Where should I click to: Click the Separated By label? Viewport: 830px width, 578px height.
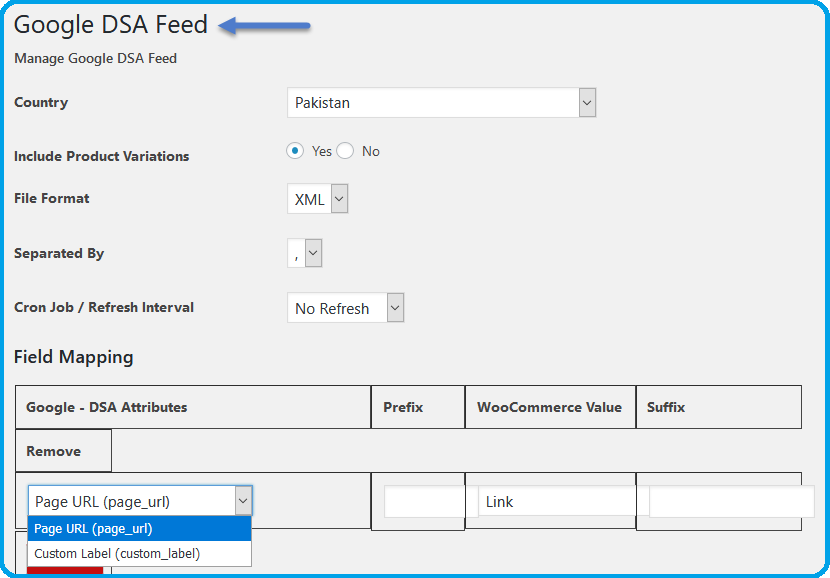(59, 254)
